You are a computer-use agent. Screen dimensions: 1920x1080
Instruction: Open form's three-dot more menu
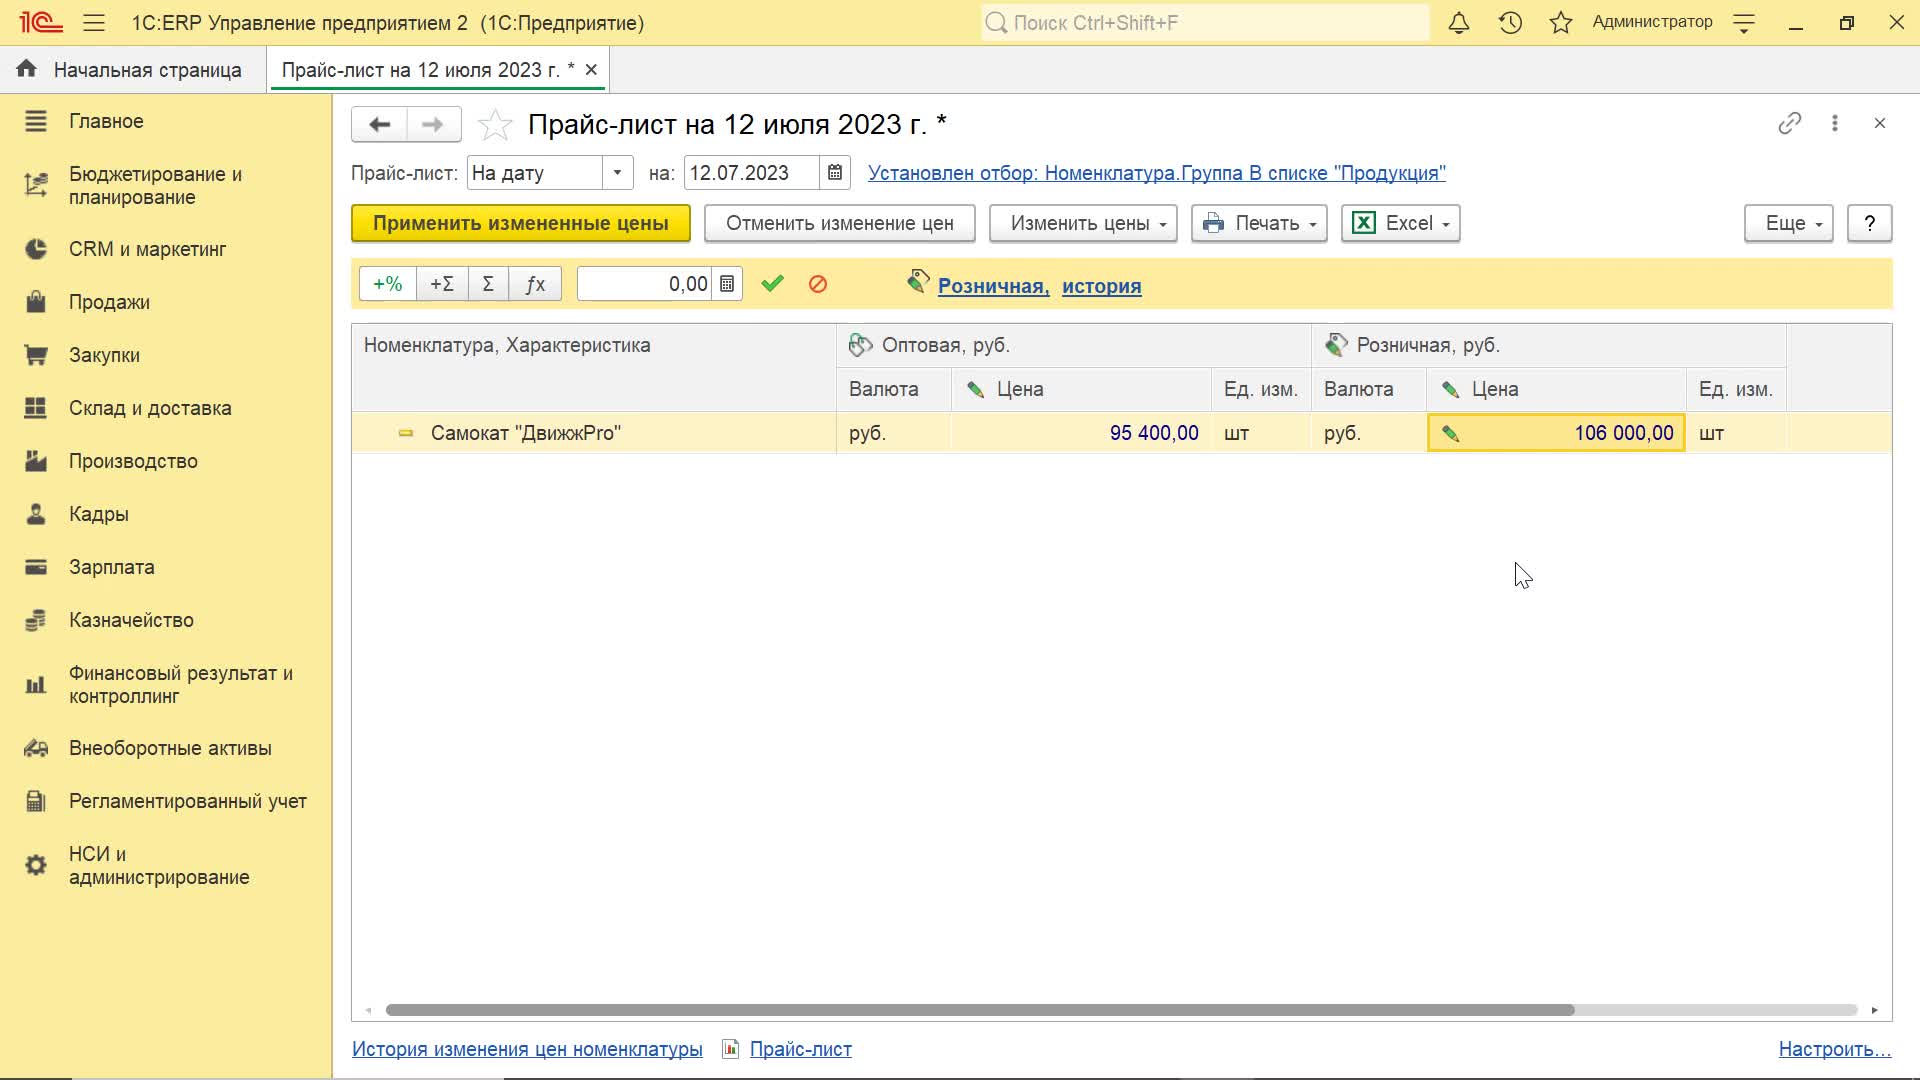pos(1834,123)
